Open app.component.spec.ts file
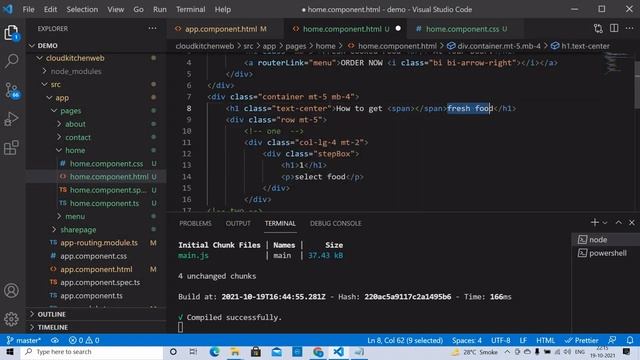 [x=96, y=282]
